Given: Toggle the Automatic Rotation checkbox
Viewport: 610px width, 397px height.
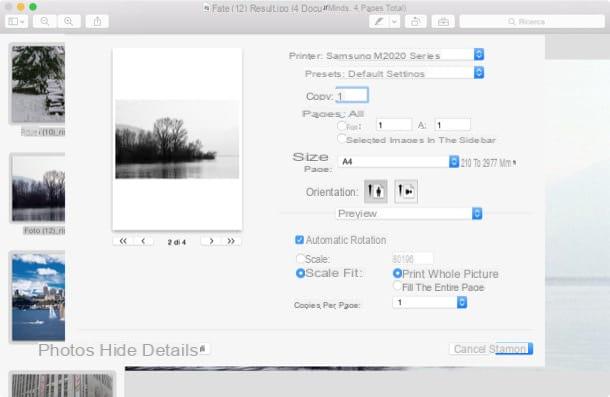Looking at the screenshot, I should click(299, 240).
